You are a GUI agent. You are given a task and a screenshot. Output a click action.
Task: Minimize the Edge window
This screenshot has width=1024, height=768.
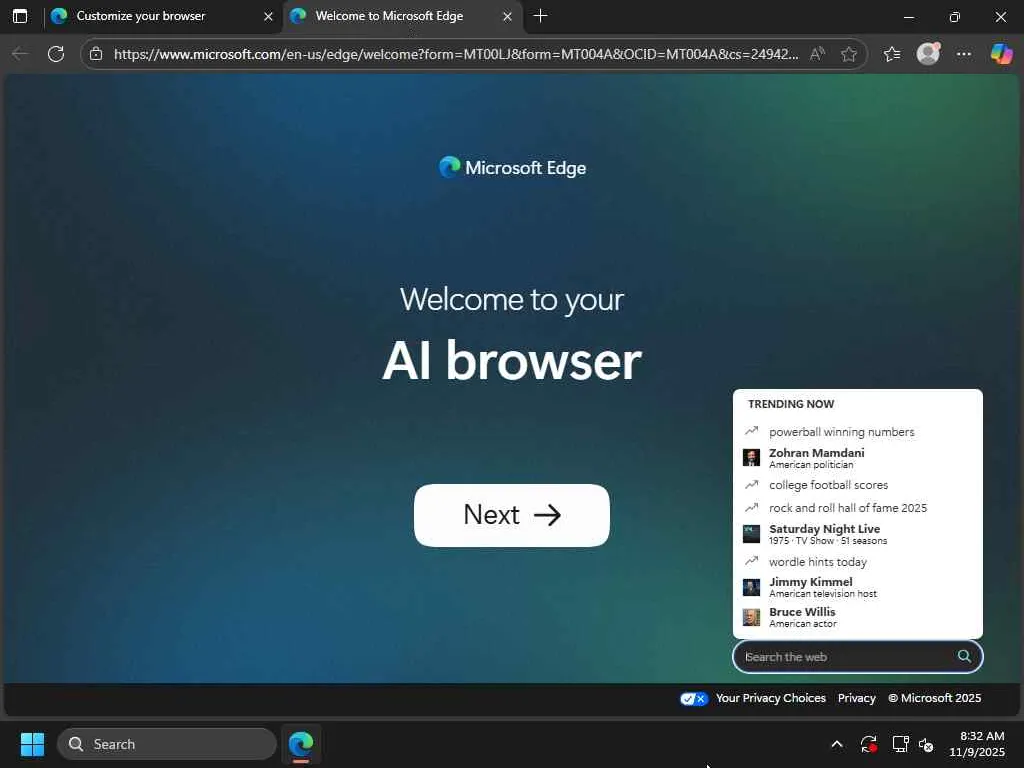tap(908, 17)
